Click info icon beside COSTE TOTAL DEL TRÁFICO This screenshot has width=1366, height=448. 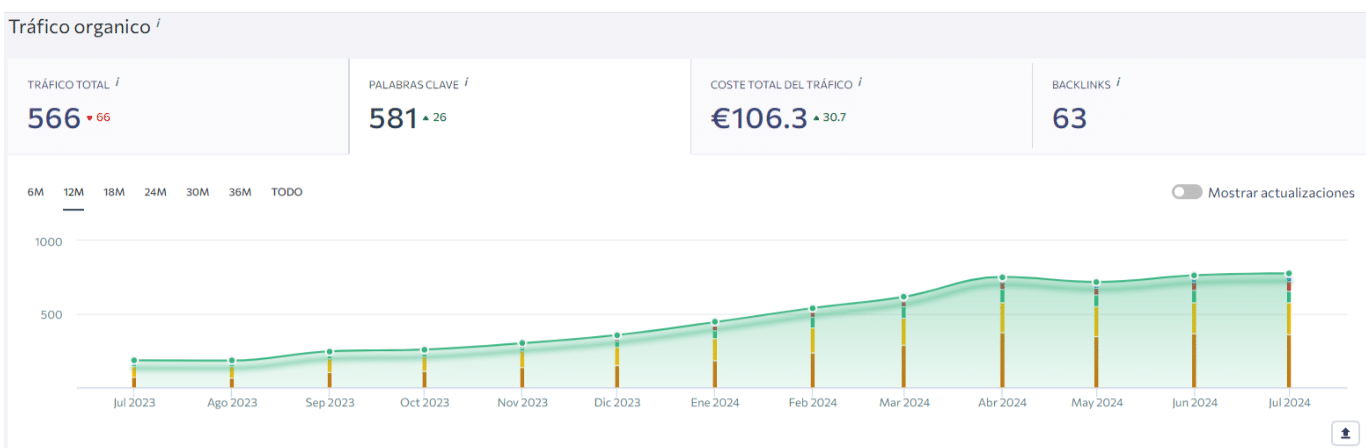click(x=860, y=82)
